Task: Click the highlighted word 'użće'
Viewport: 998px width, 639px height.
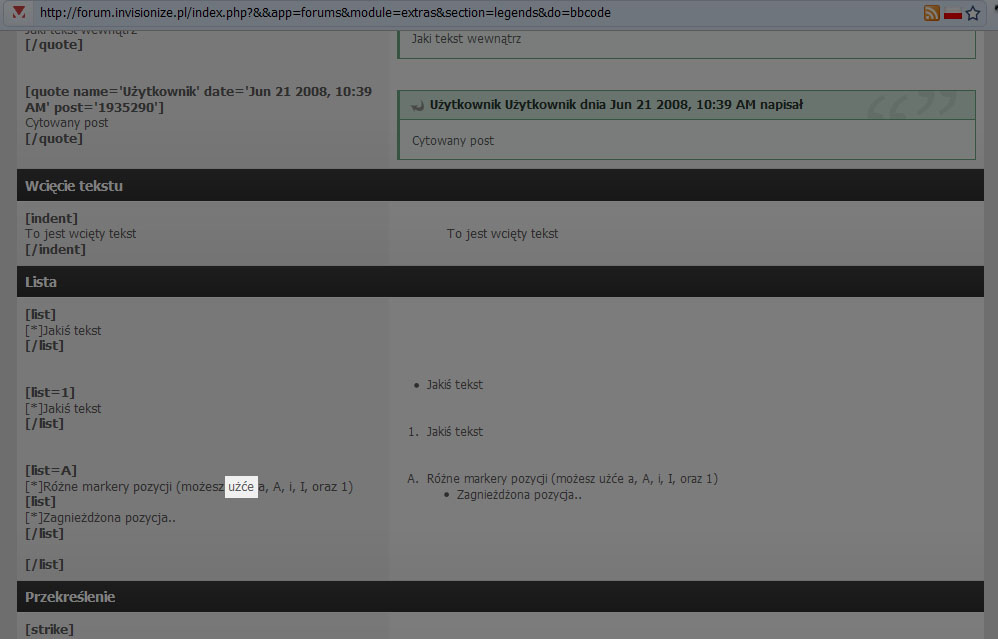Action: click(x=241, y=487)
